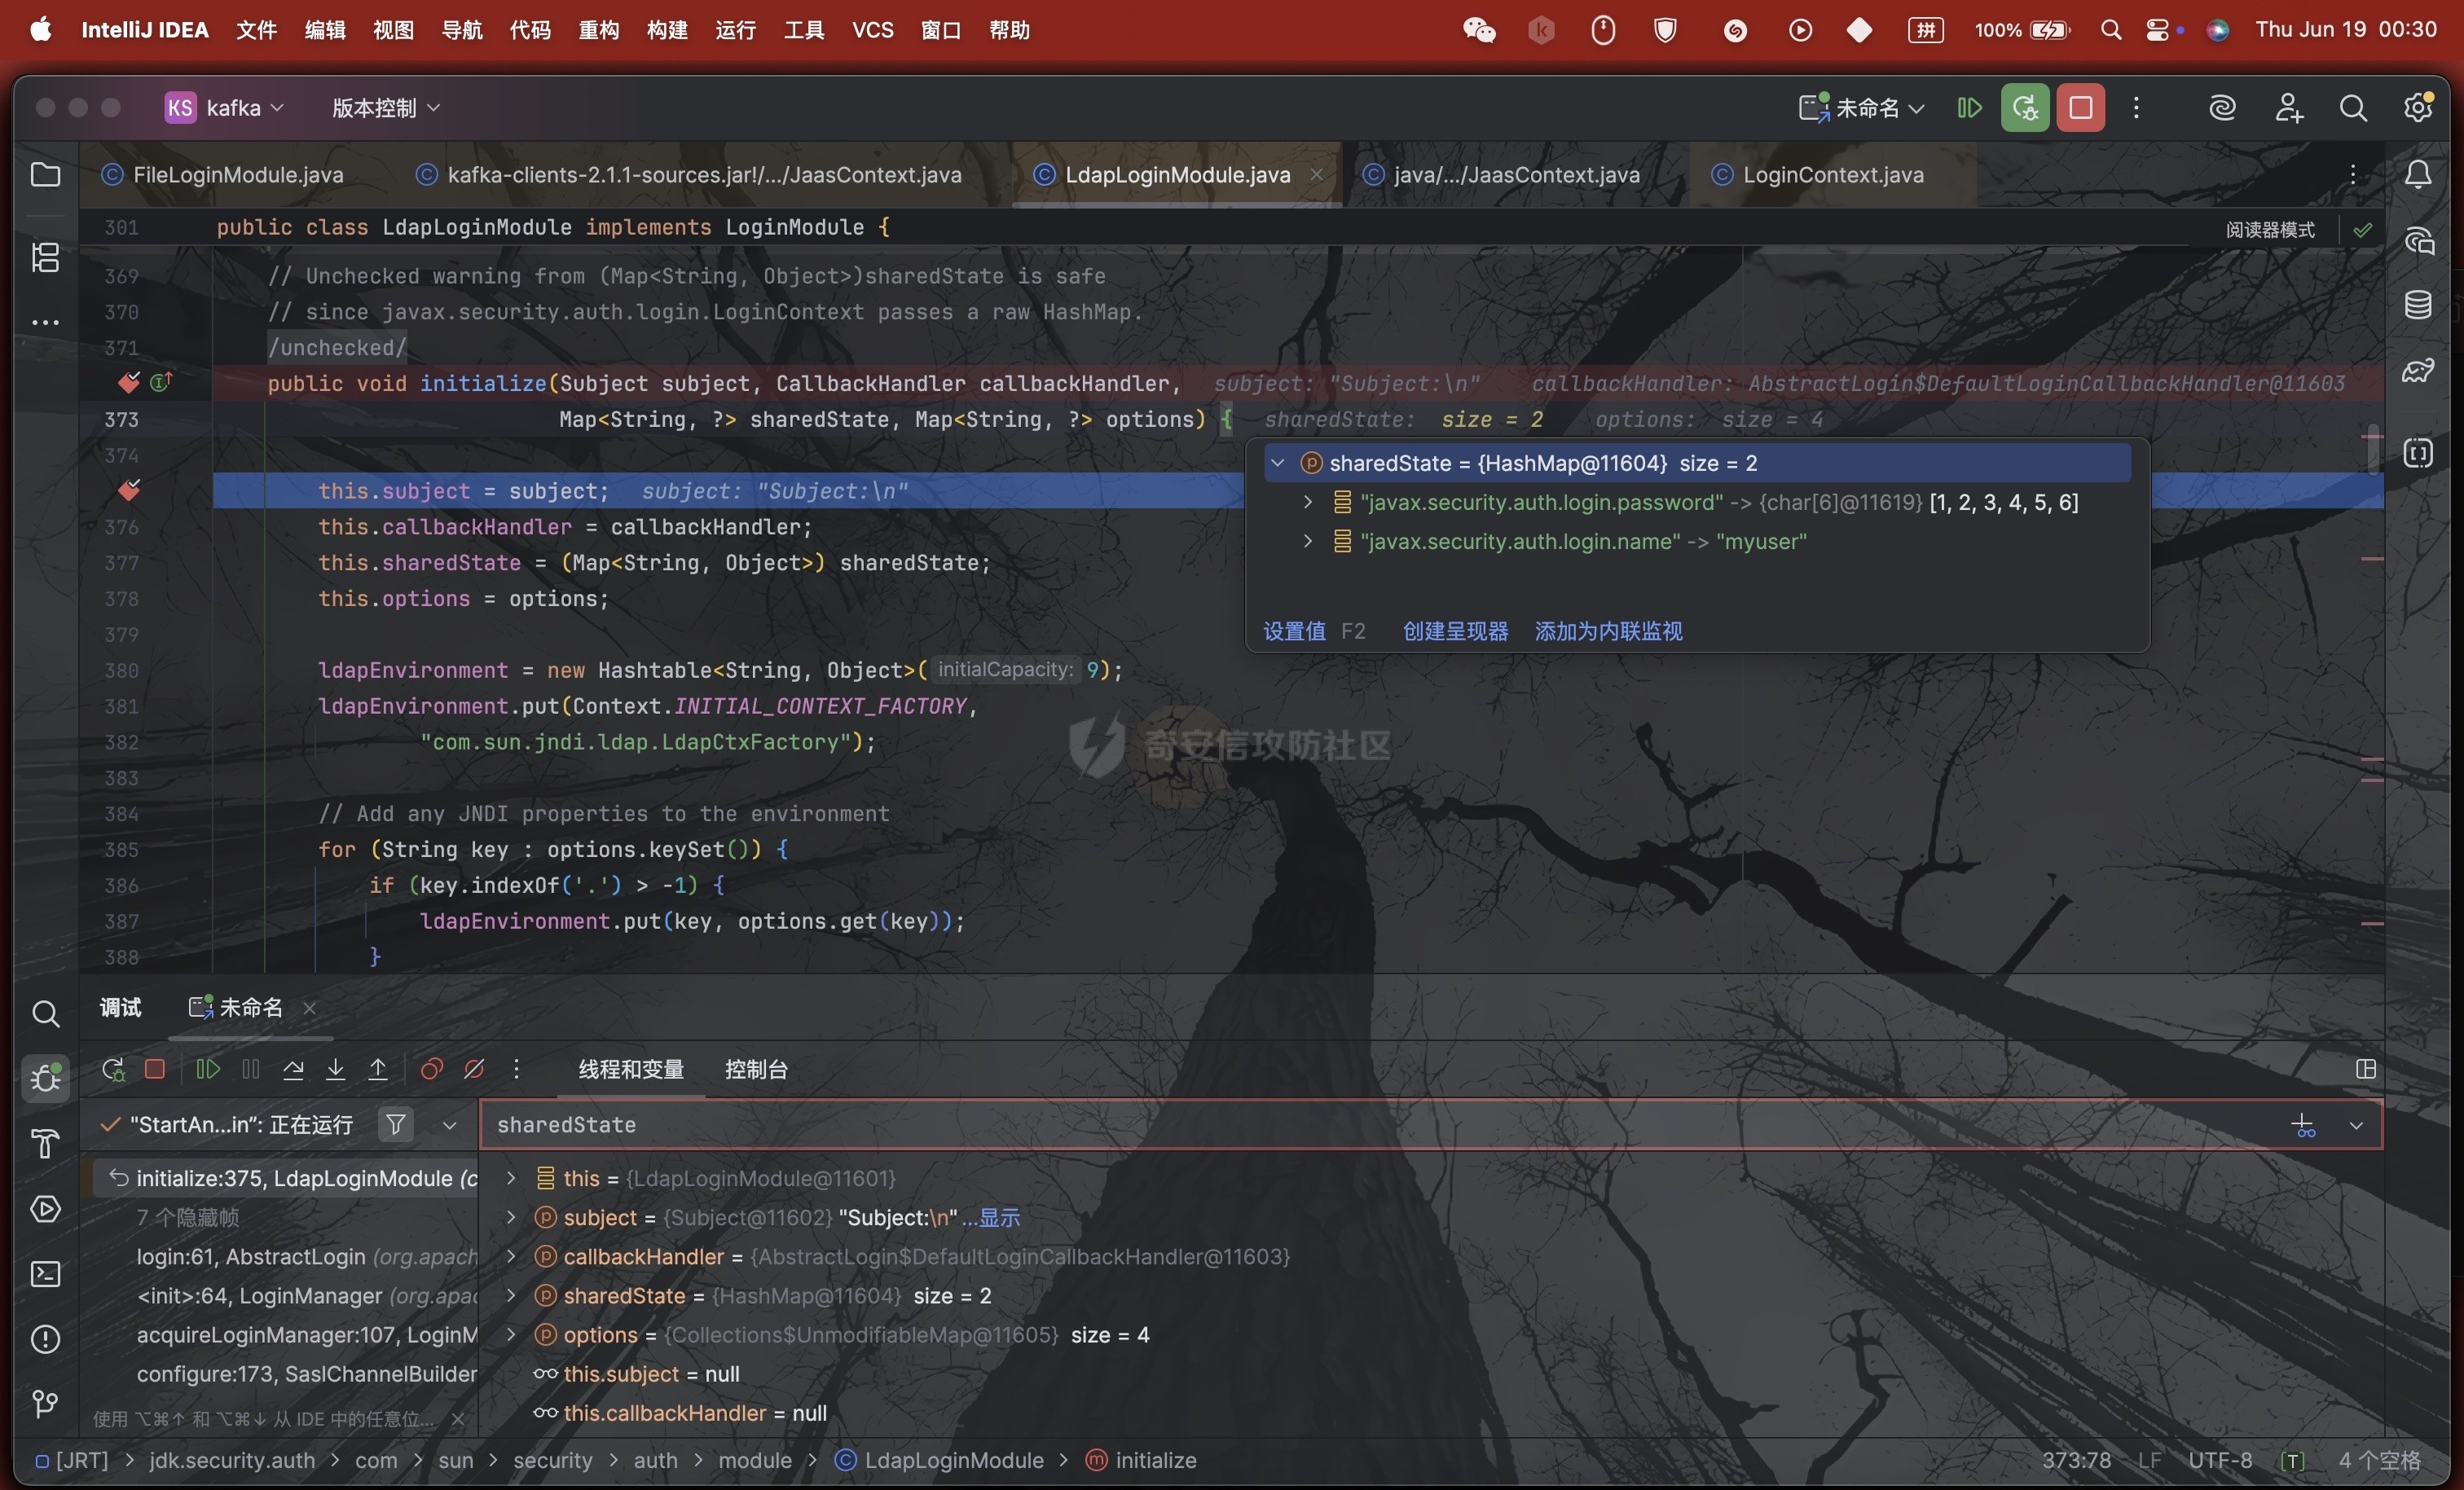Click the Add to Watches icon in expression field
The height and width of the screenshot is (1490, 2464).
2303,1125
